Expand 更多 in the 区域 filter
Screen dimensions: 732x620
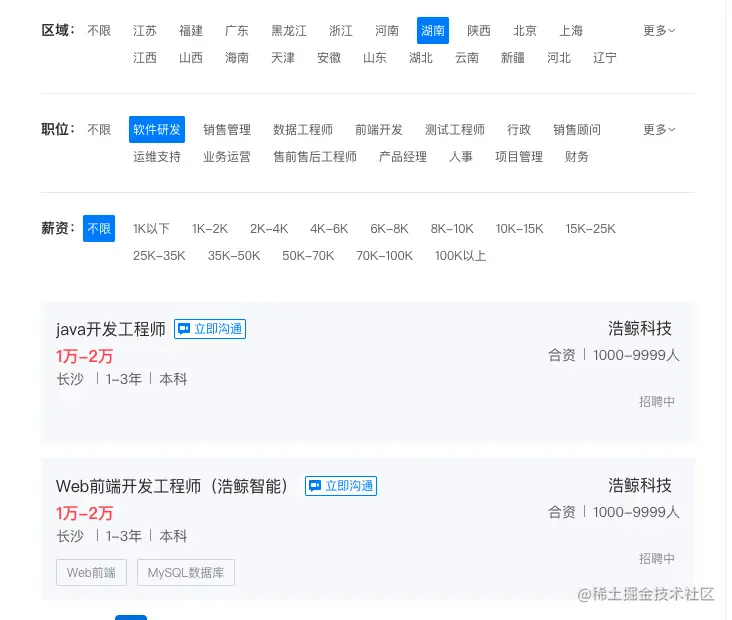point(659,31)
